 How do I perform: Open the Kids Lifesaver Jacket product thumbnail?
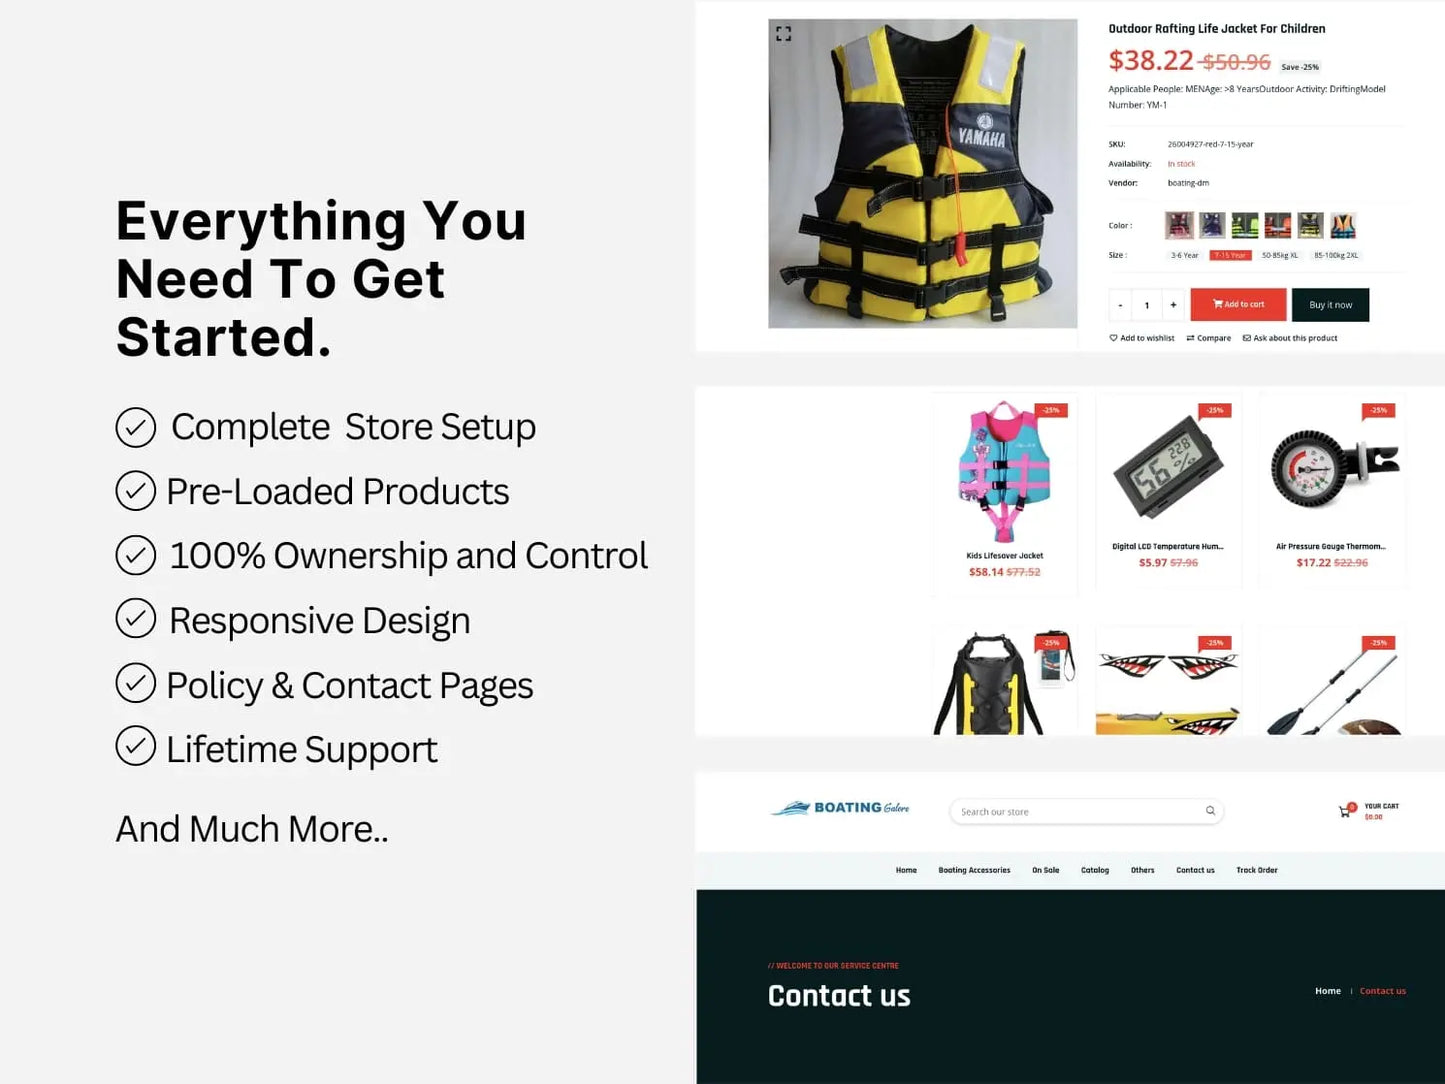1004,471
